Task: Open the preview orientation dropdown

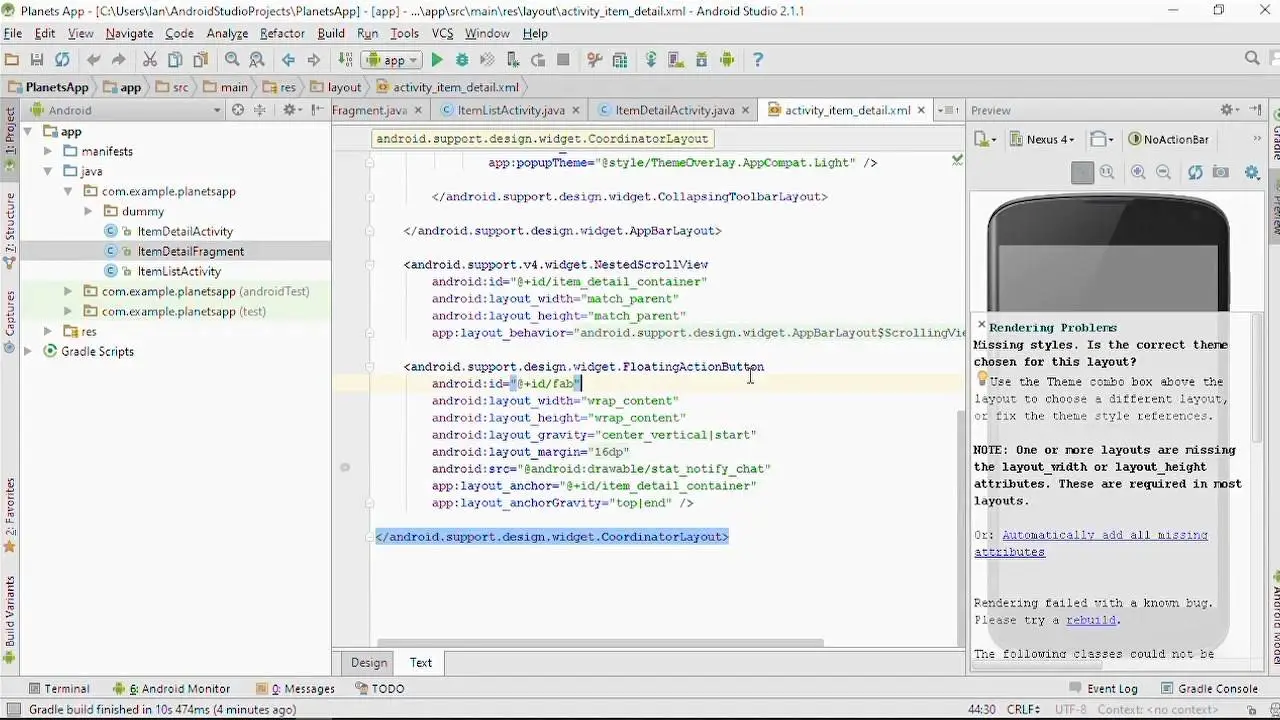Action: pos(1101,139)
